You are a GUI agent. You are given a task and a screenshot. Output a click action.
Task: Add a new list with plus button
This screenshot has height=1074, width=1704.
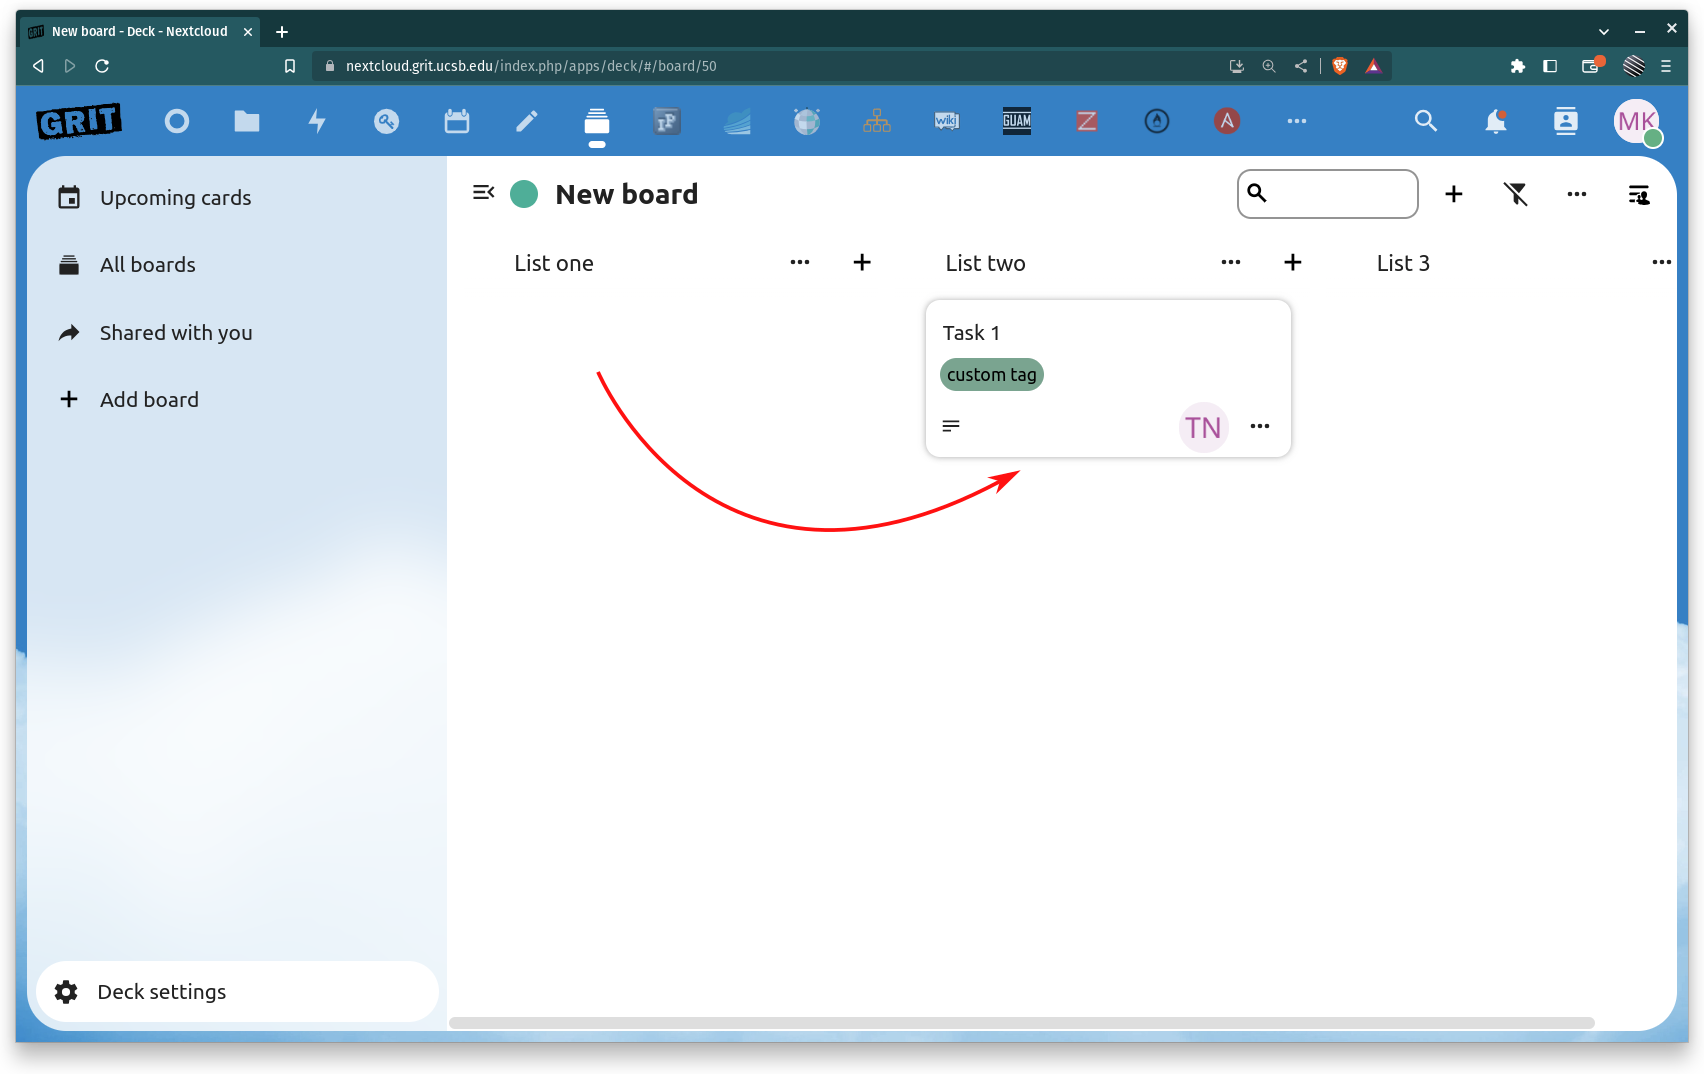pos(1454,194)
